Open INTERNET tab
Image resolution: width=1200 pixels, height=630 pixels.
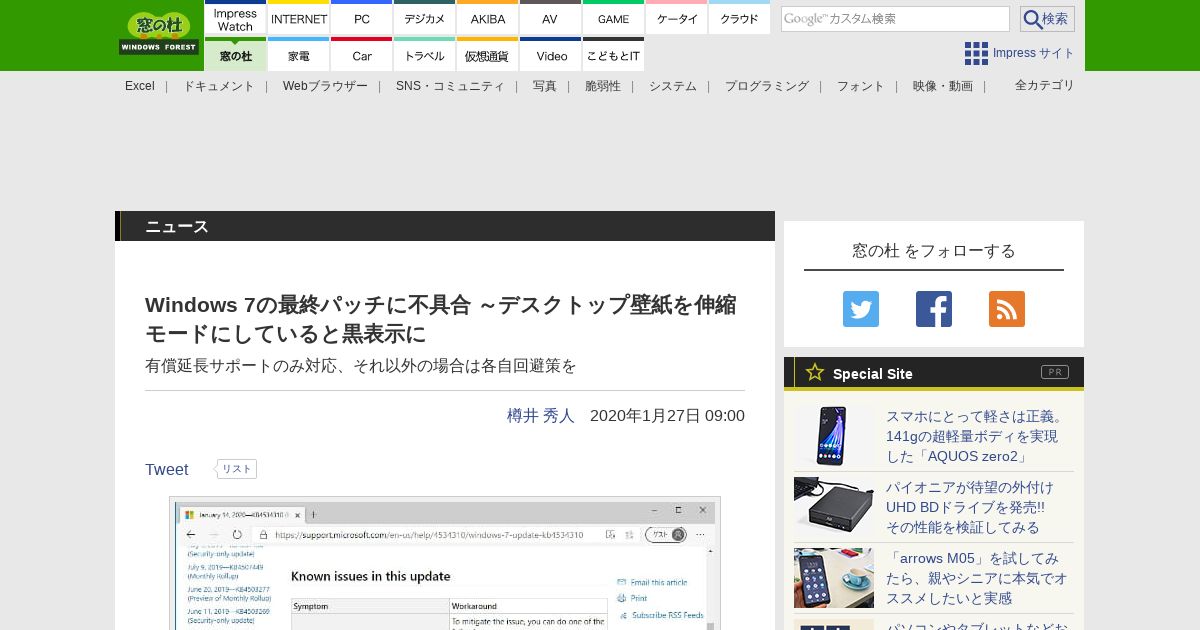point(299,19)
